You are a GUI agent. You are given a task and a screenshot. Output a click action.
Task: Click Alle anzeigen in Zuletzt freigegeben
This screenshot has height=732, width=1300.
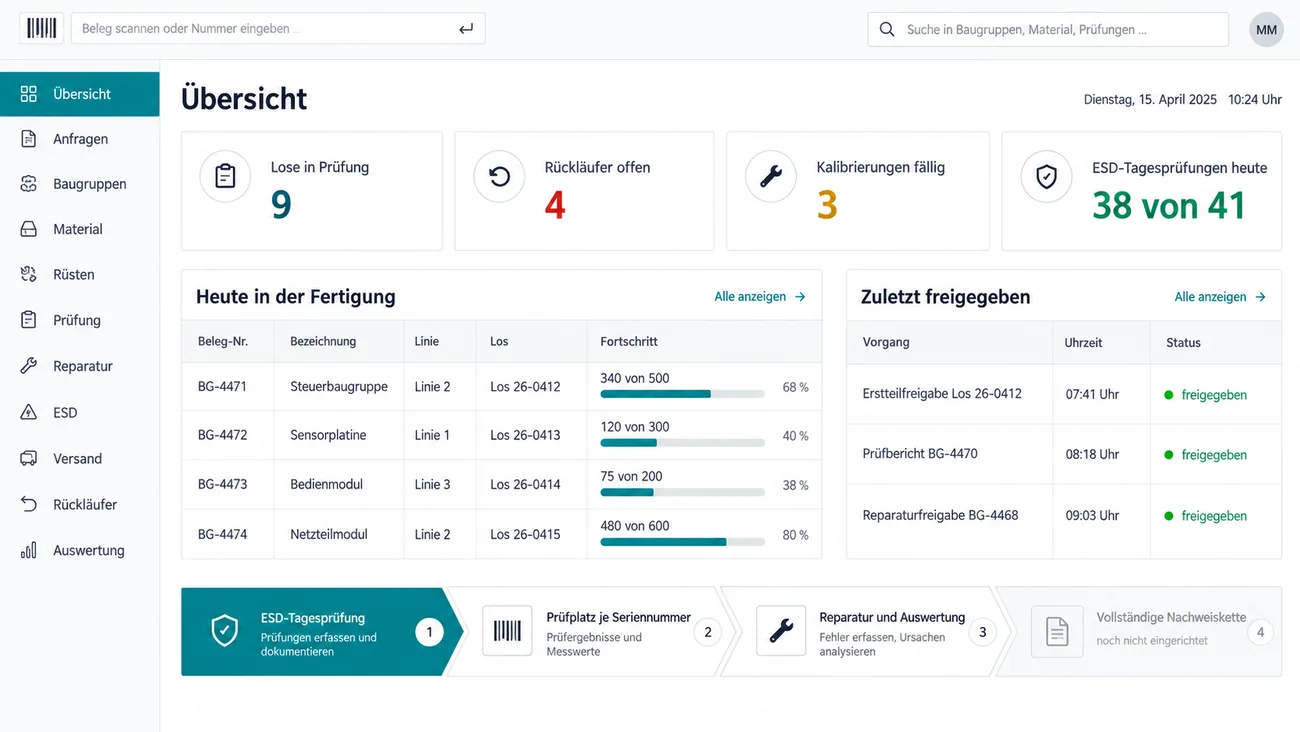click(x=1220, y=297)
